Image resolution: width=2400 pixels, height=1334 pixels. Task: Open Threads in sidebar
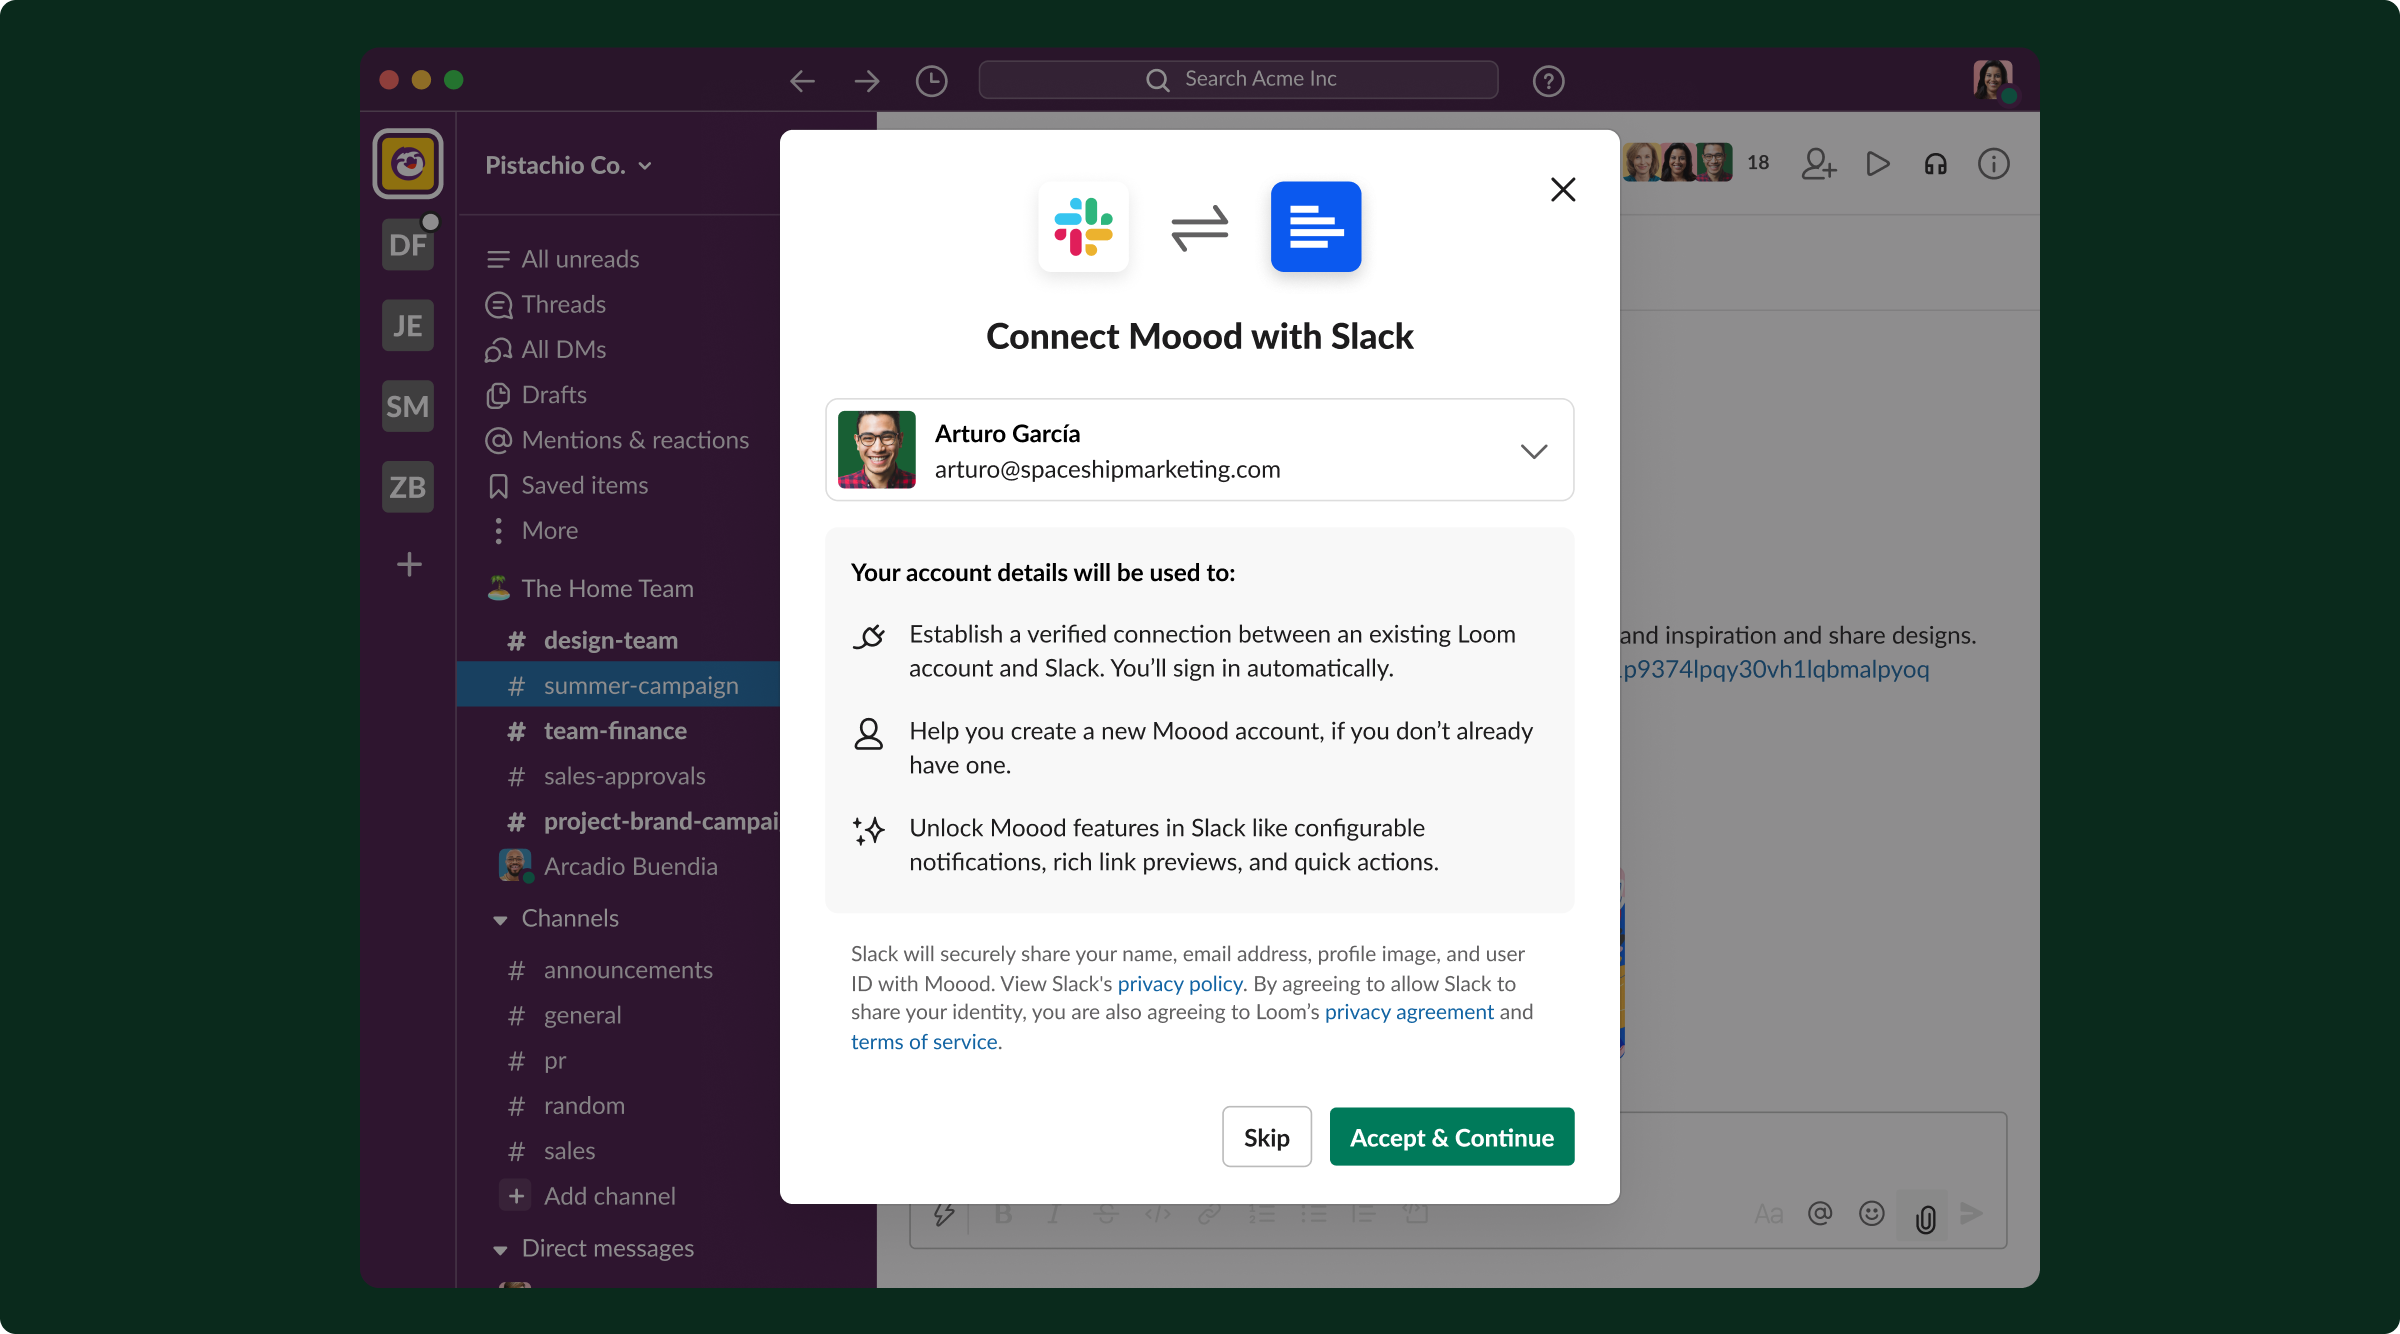545,304
